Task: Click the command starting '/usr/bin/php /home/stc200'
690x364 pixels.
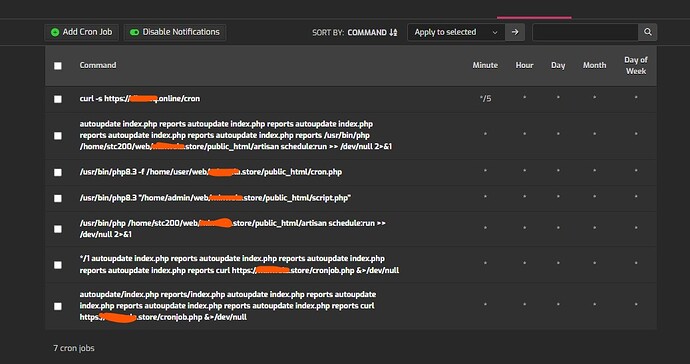Action: coord(232,228)
